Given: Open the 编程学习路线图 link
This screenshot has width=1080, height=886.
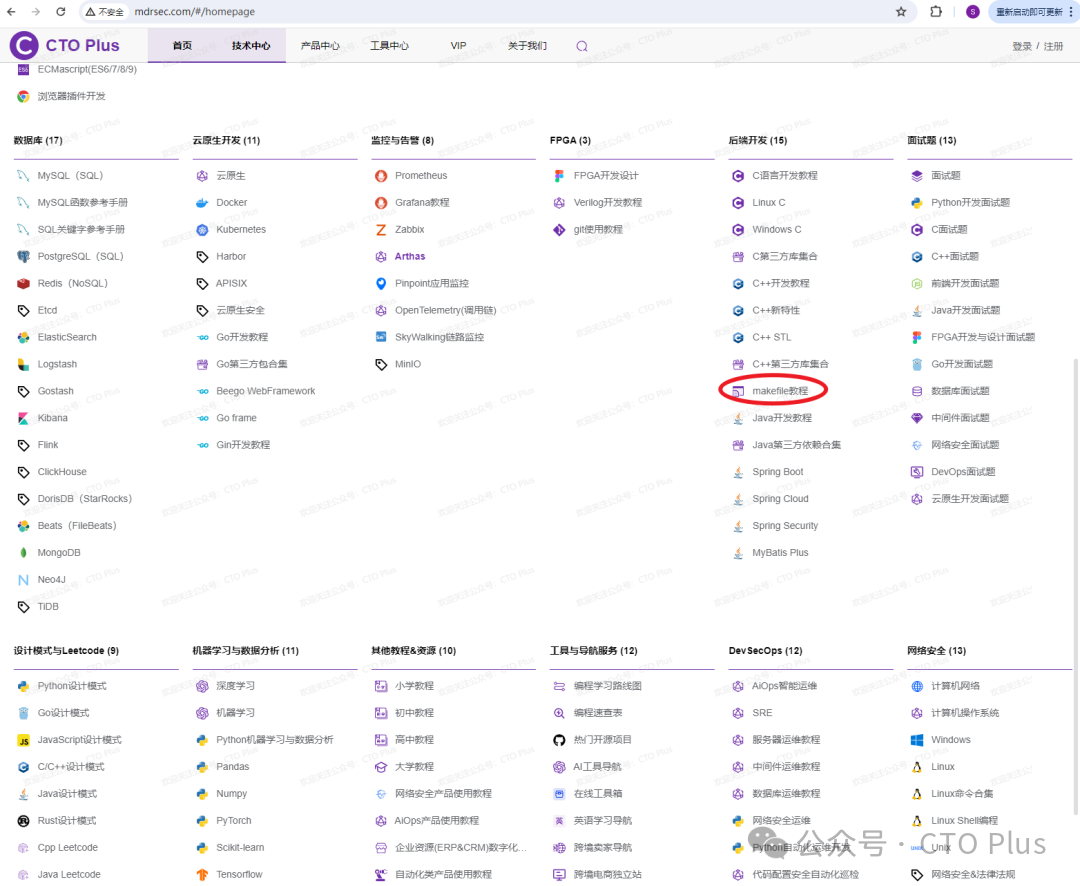Looking at the screenshot, I should click(608, 686).
